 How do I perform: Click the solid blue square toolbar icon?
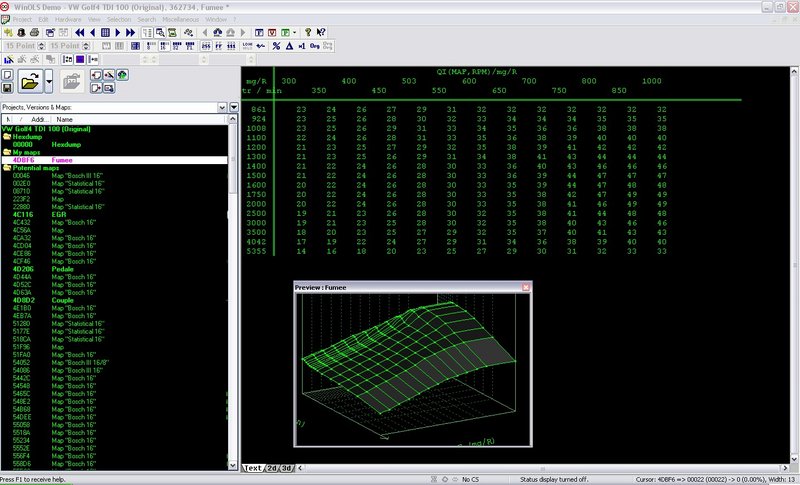[x=80, y=60]
